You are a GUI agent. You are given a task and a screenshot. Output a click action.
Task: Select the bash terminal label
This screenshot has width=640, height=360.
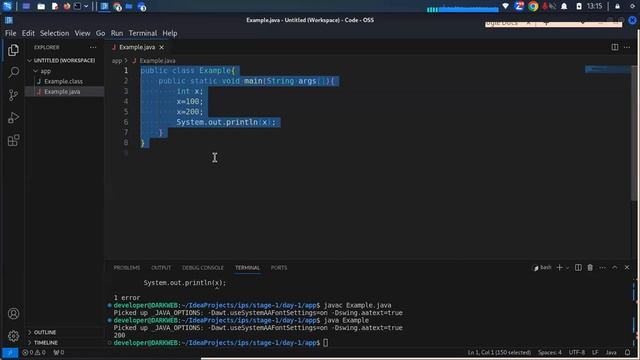[542, 268]
